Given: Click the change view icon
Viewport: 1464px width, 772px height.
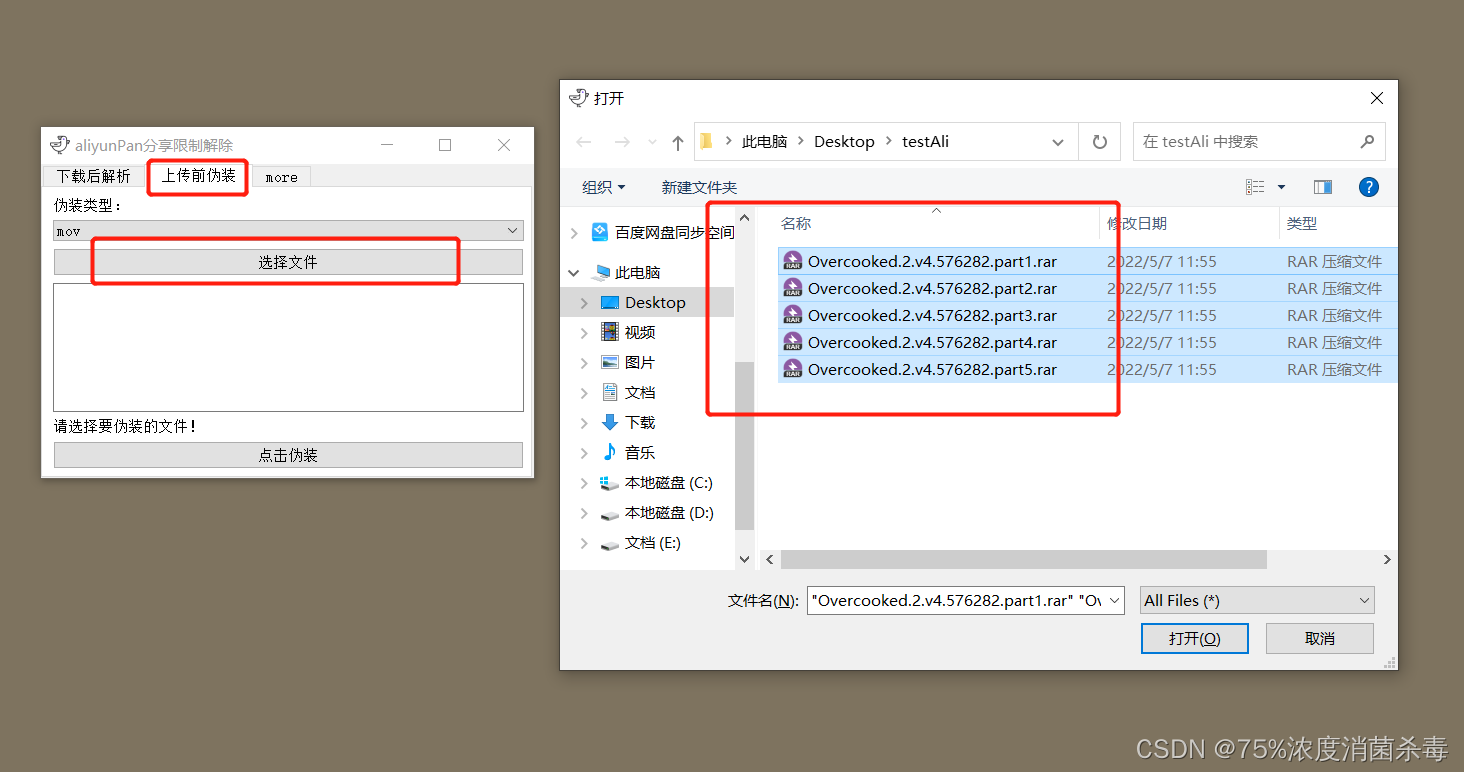Looking at the screenshot, I should click(x=1255, y=187).
